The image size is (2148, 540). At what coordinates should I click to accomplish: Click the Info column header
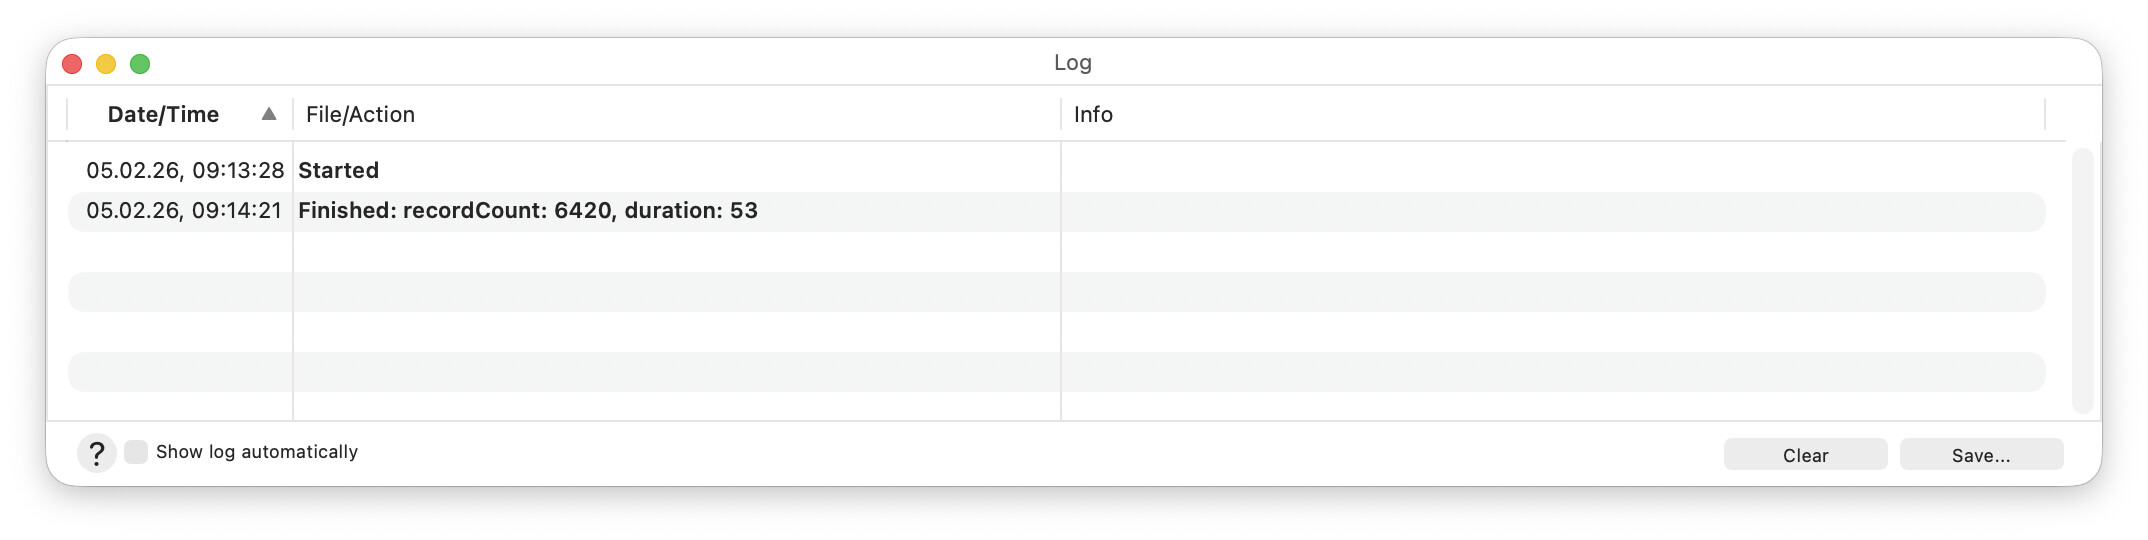click(1093, 114)
